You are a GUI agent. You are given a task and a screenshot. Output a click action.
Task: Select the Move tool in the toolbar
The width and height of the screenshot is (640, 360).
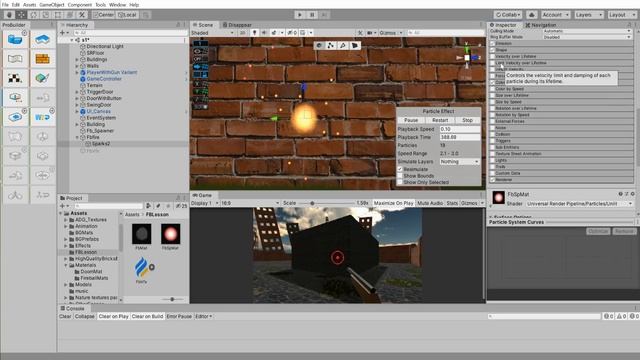tap(21, 15)
